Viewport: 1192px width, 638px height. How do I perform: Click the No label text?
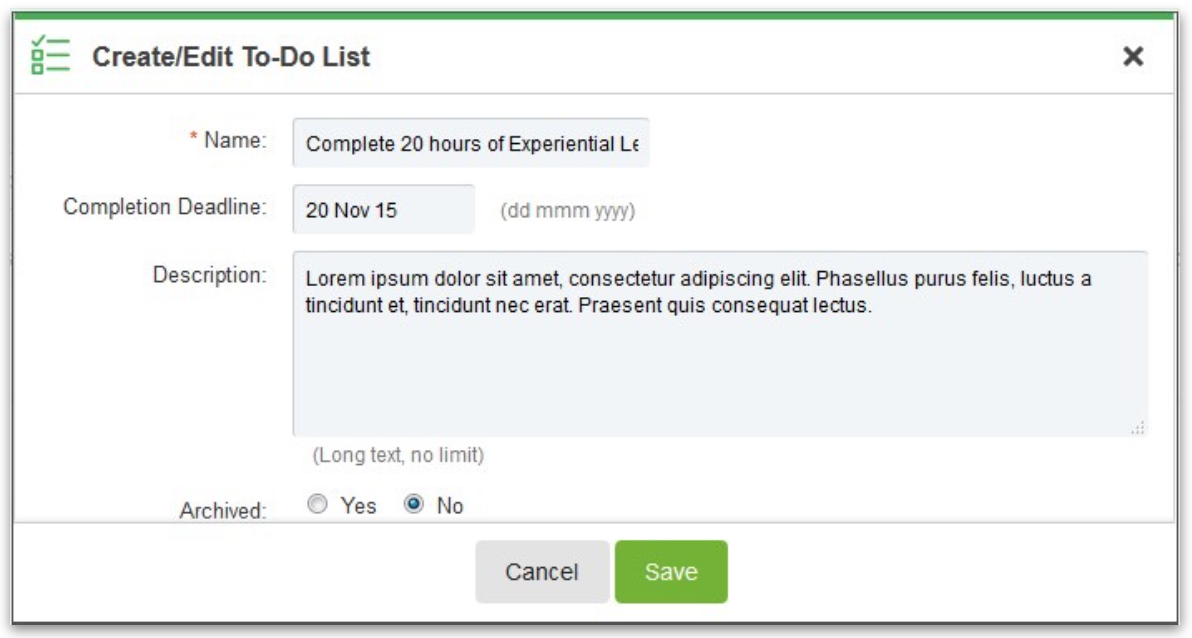coord(450,506)
